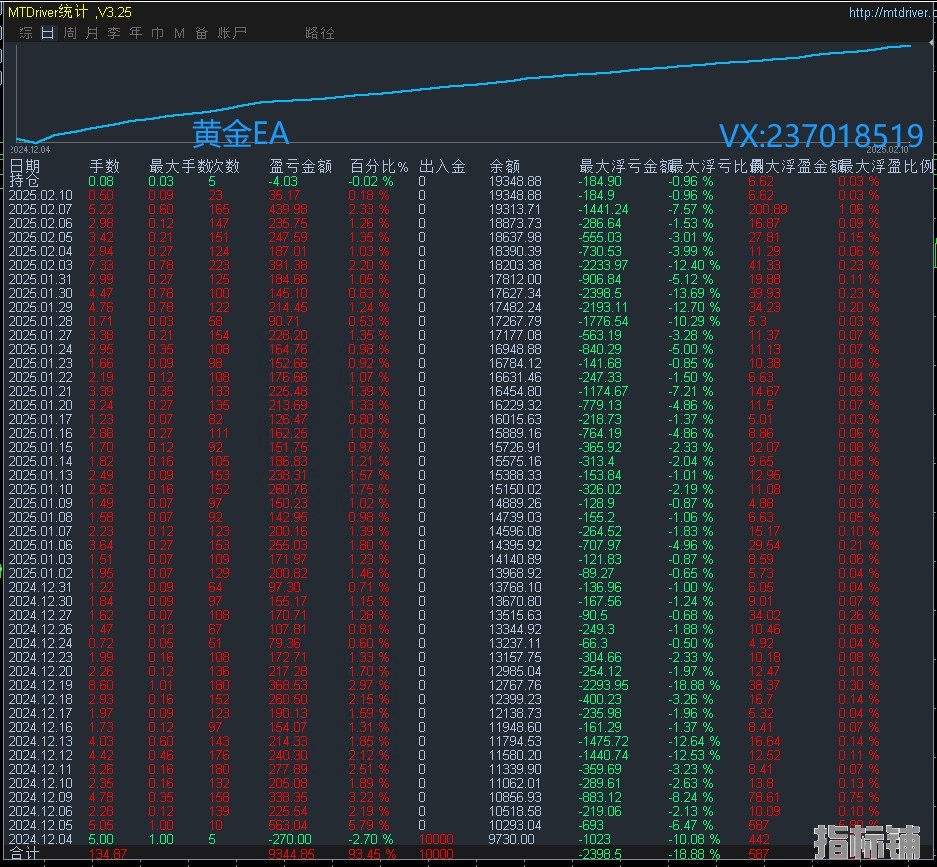This screenshot has width=937, height=867.
Task: Click the 路径 path button
Action: coord(320,33)
